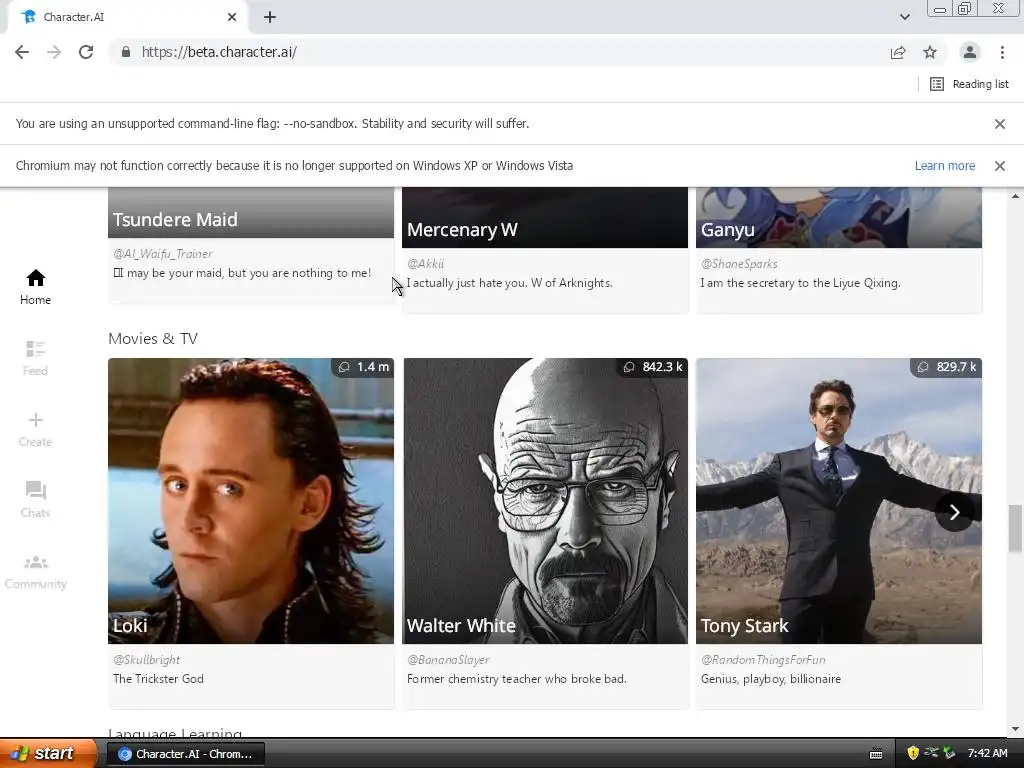Click 'The Trickster God' description
The width and height of the screenshot is (1024, 768).
tap(158, 679)
